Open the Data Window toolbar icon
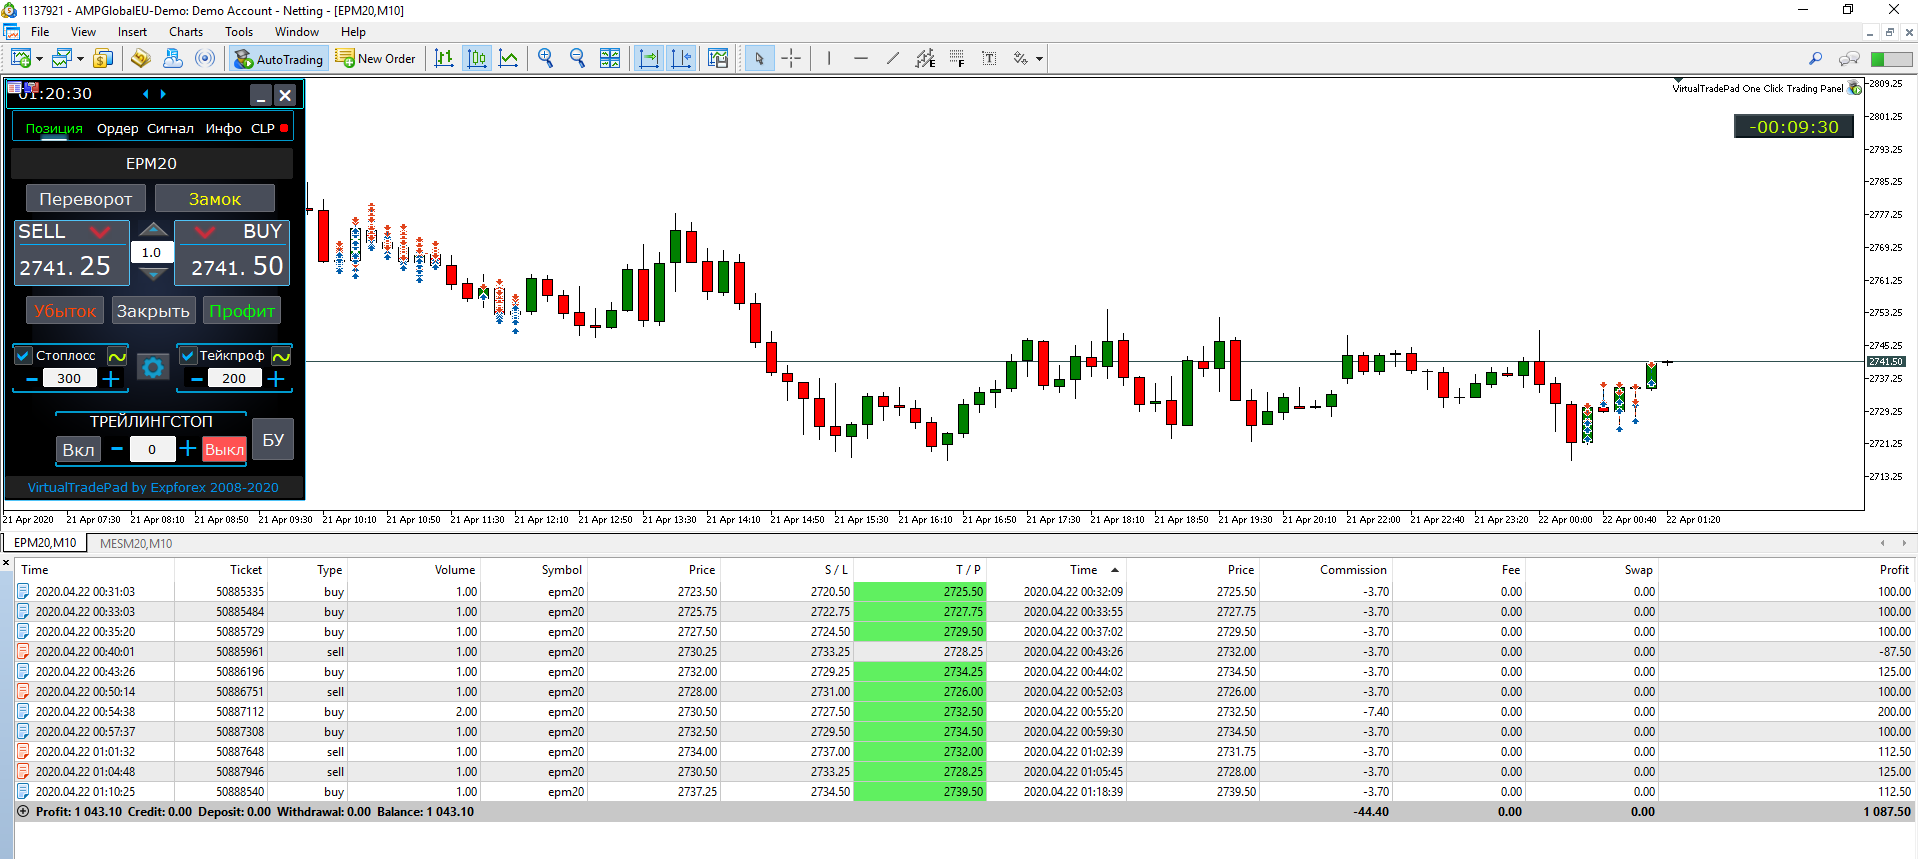Screen dimensions: 1918x859 point(140,59)
